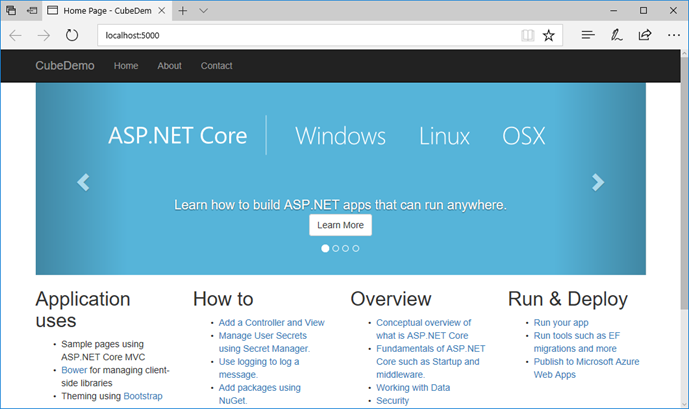Image resolution: width=689 pixels, height=409 pixels.
Task: Select the second carousel indicator dot
Action: [335, 248]
